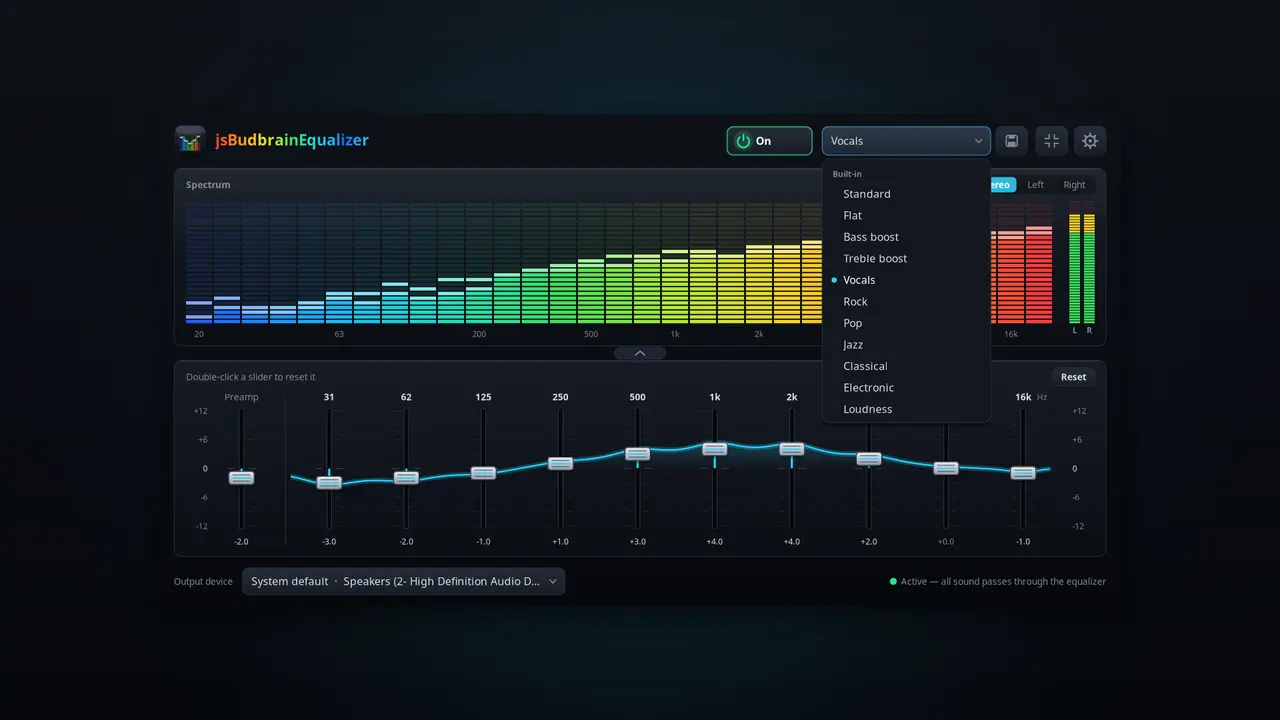This screenshot has height=720, width=1280.
Task: Click the 1k band slider handle
Action: [715, 449]
